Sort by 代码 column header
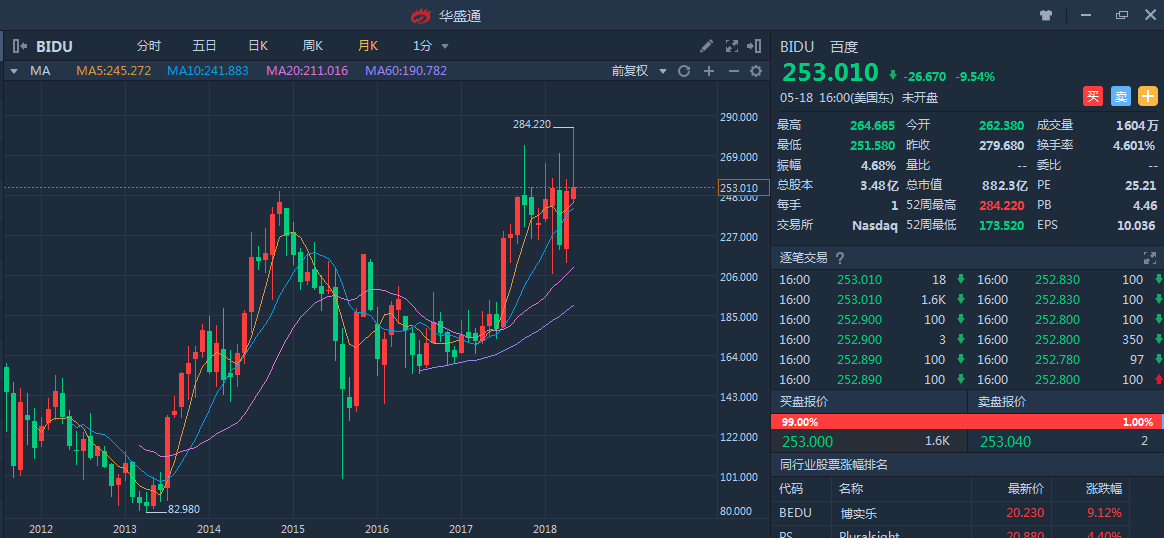The image size is (1164, 538). [x=791, y=489]
